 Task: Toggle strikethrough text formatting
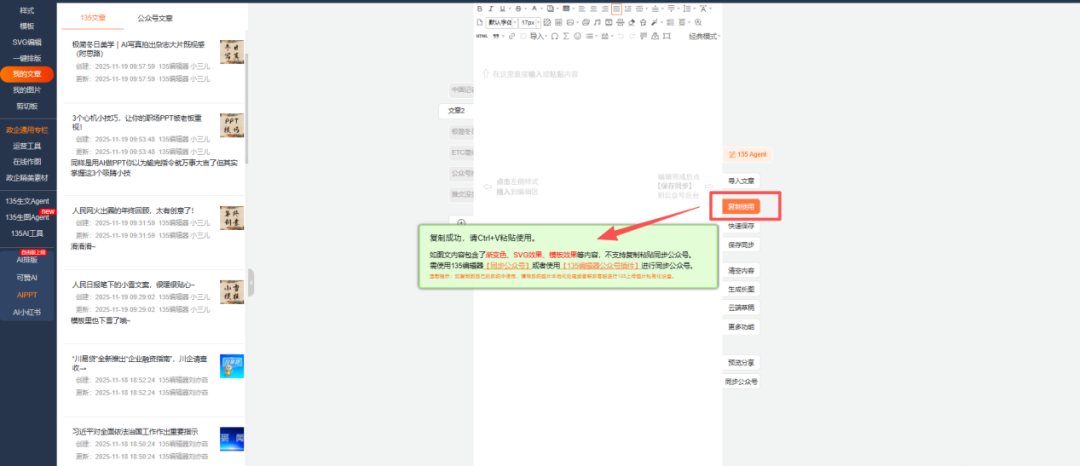click(x=518, y=8)
